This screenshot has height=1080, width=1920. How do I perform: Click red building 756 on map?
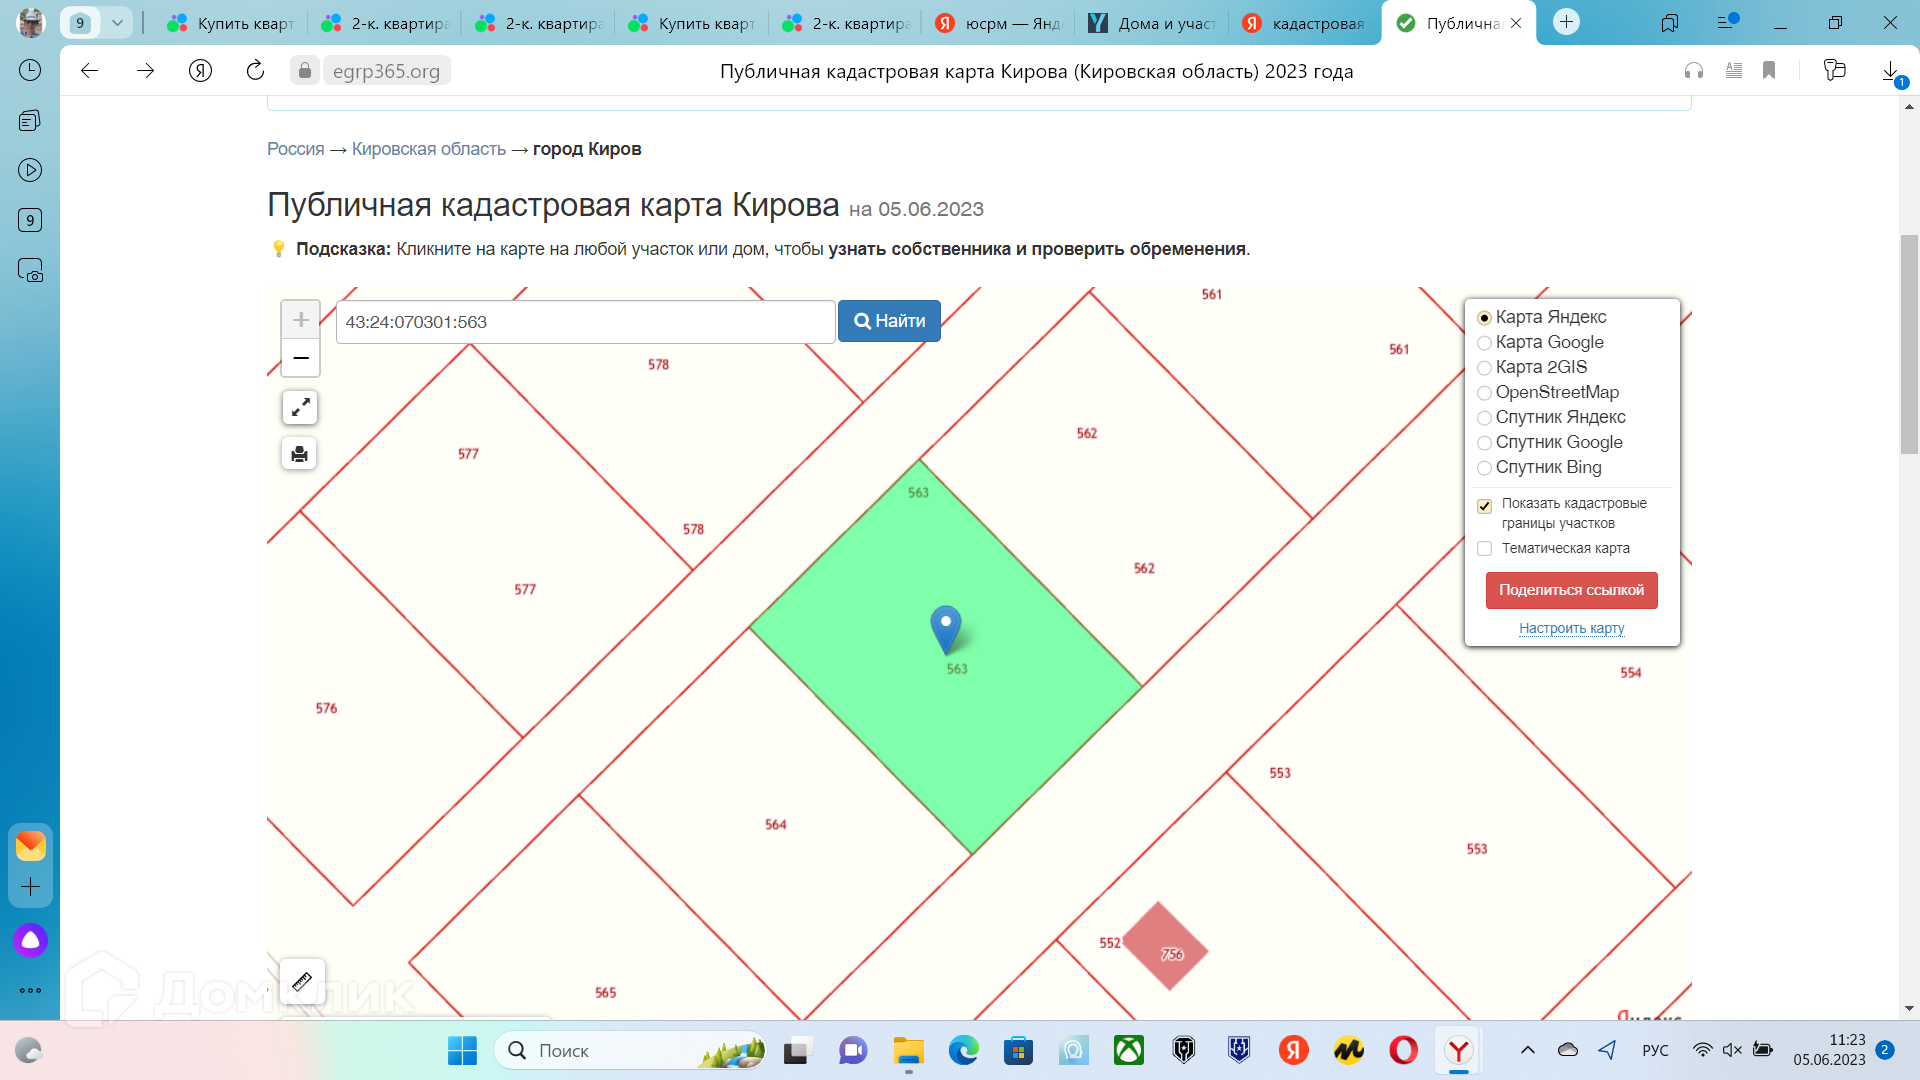pyautogui.click(x=1165, y=946)
